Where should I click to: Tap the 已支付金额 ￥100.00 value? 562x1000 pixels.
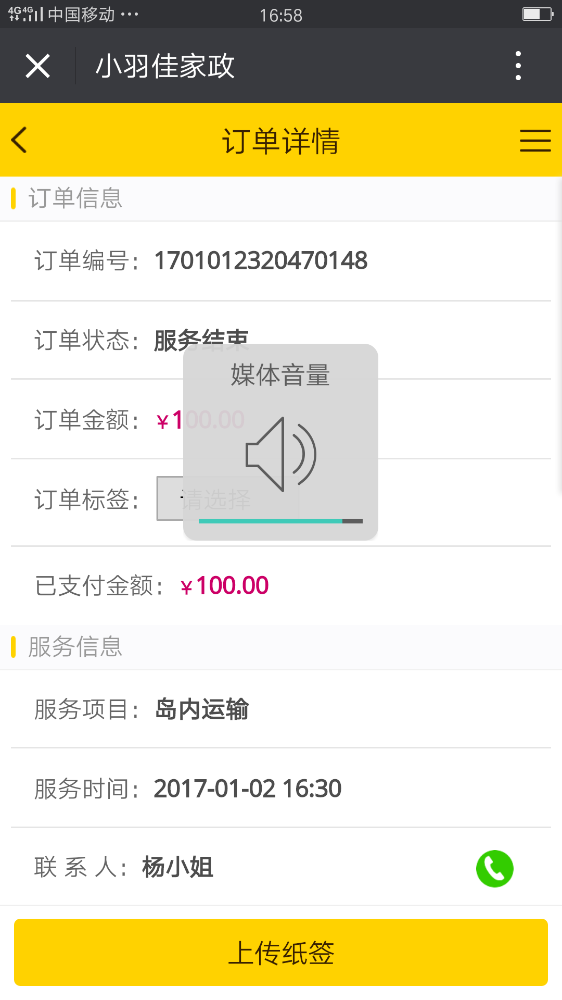click(x=225, y=585)
